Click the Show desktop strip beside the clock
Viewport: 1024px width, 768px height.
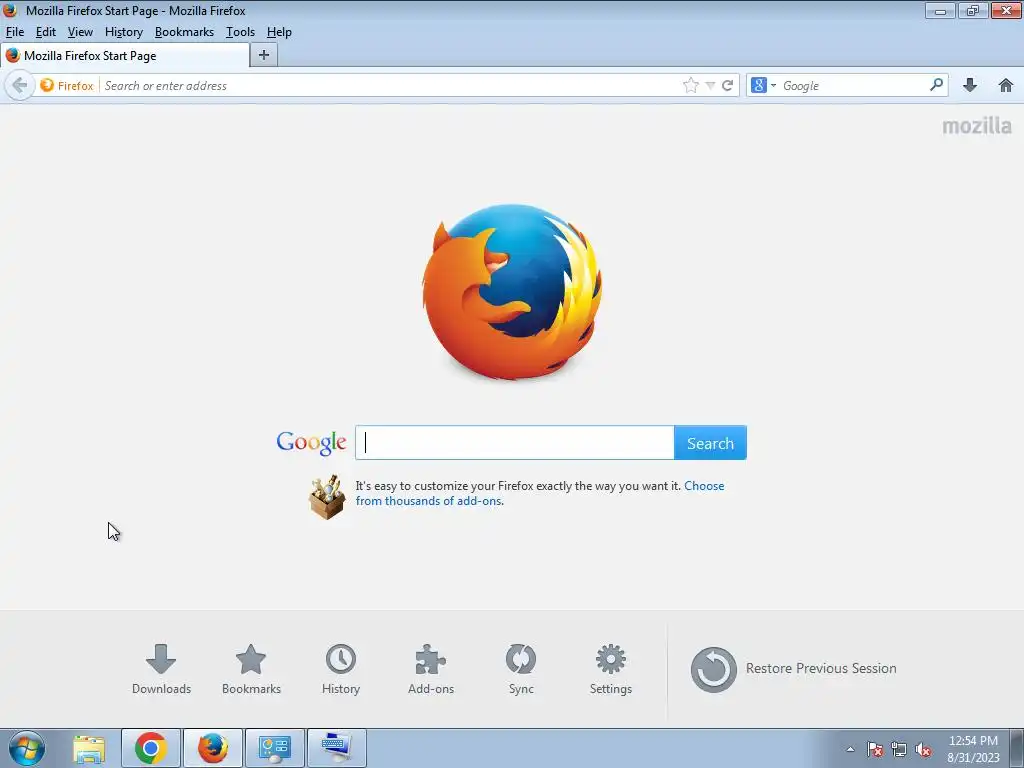[x=1017, y=748]
